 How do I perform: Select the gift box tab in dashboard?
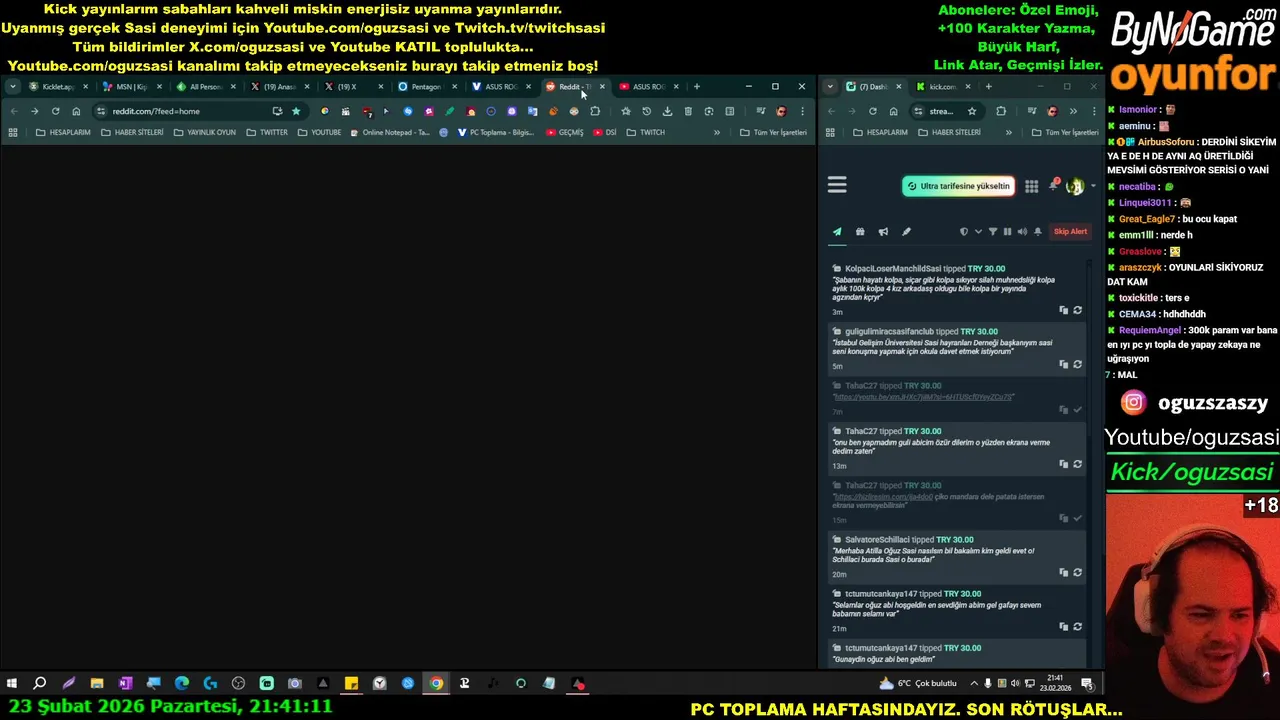pyautogui.click(x=860, y=232)
